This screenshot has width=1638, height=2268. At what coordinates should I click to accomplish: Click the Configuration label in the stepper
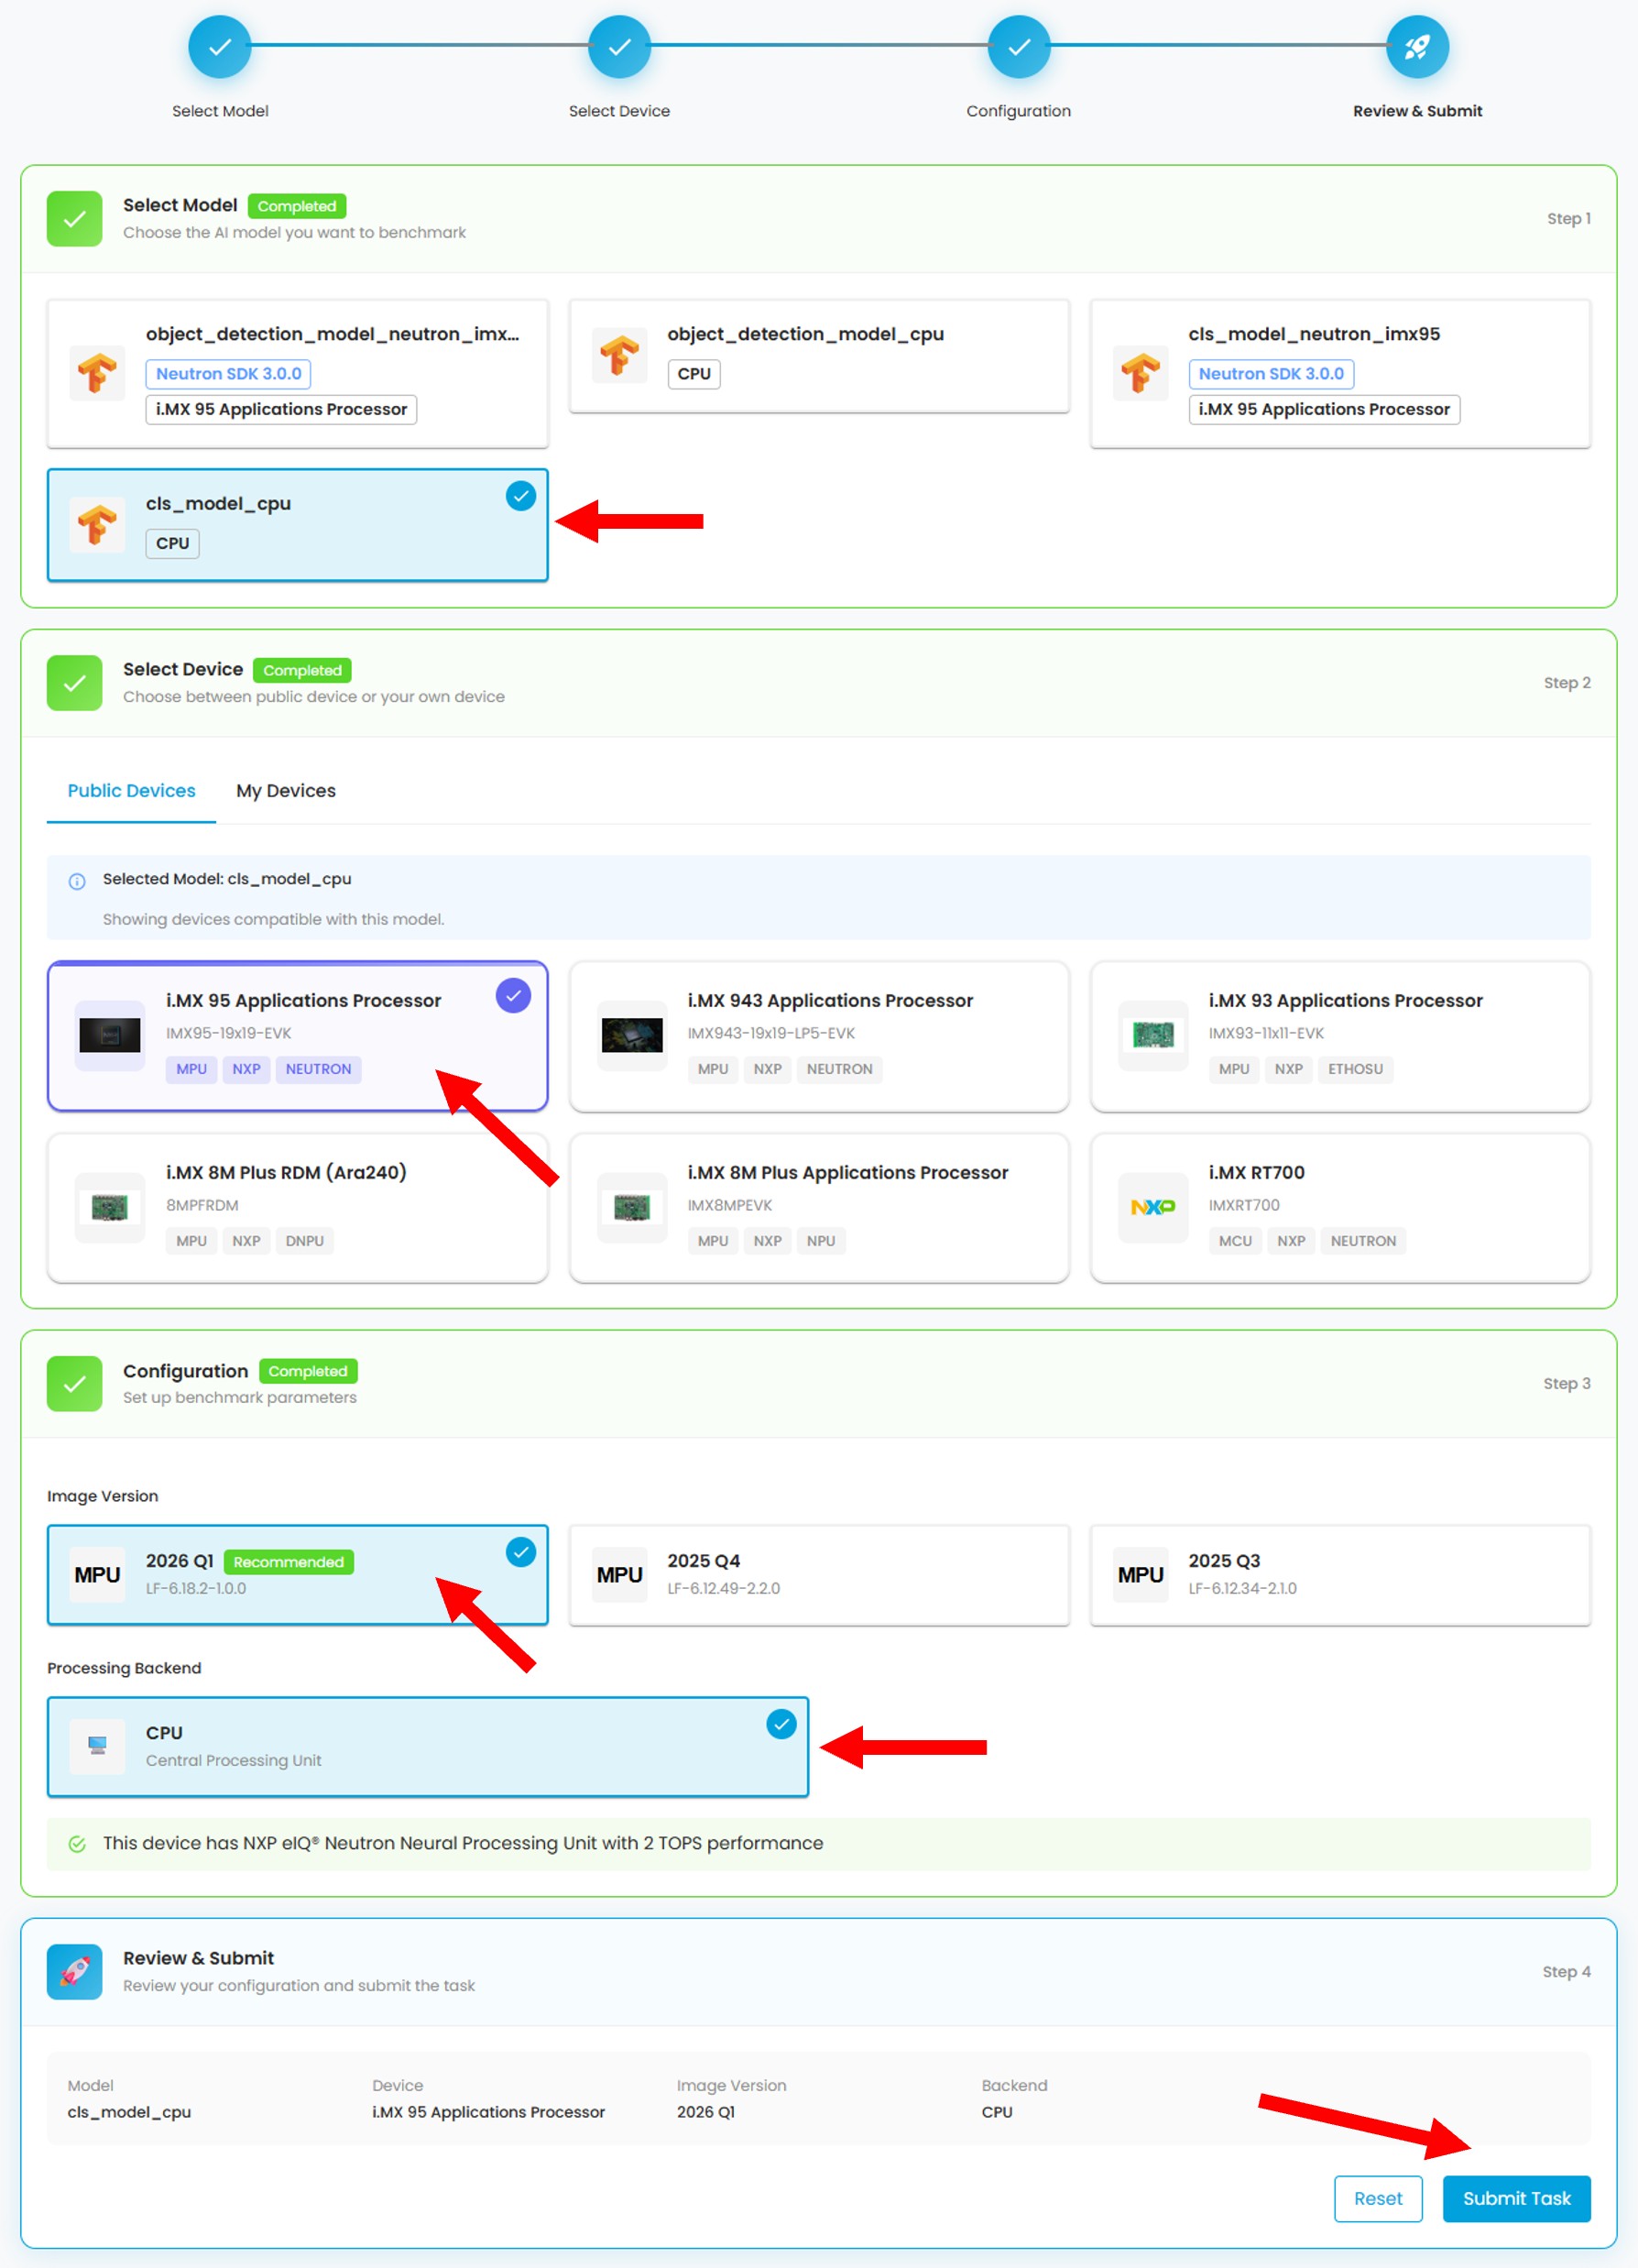click(1018, 111)
